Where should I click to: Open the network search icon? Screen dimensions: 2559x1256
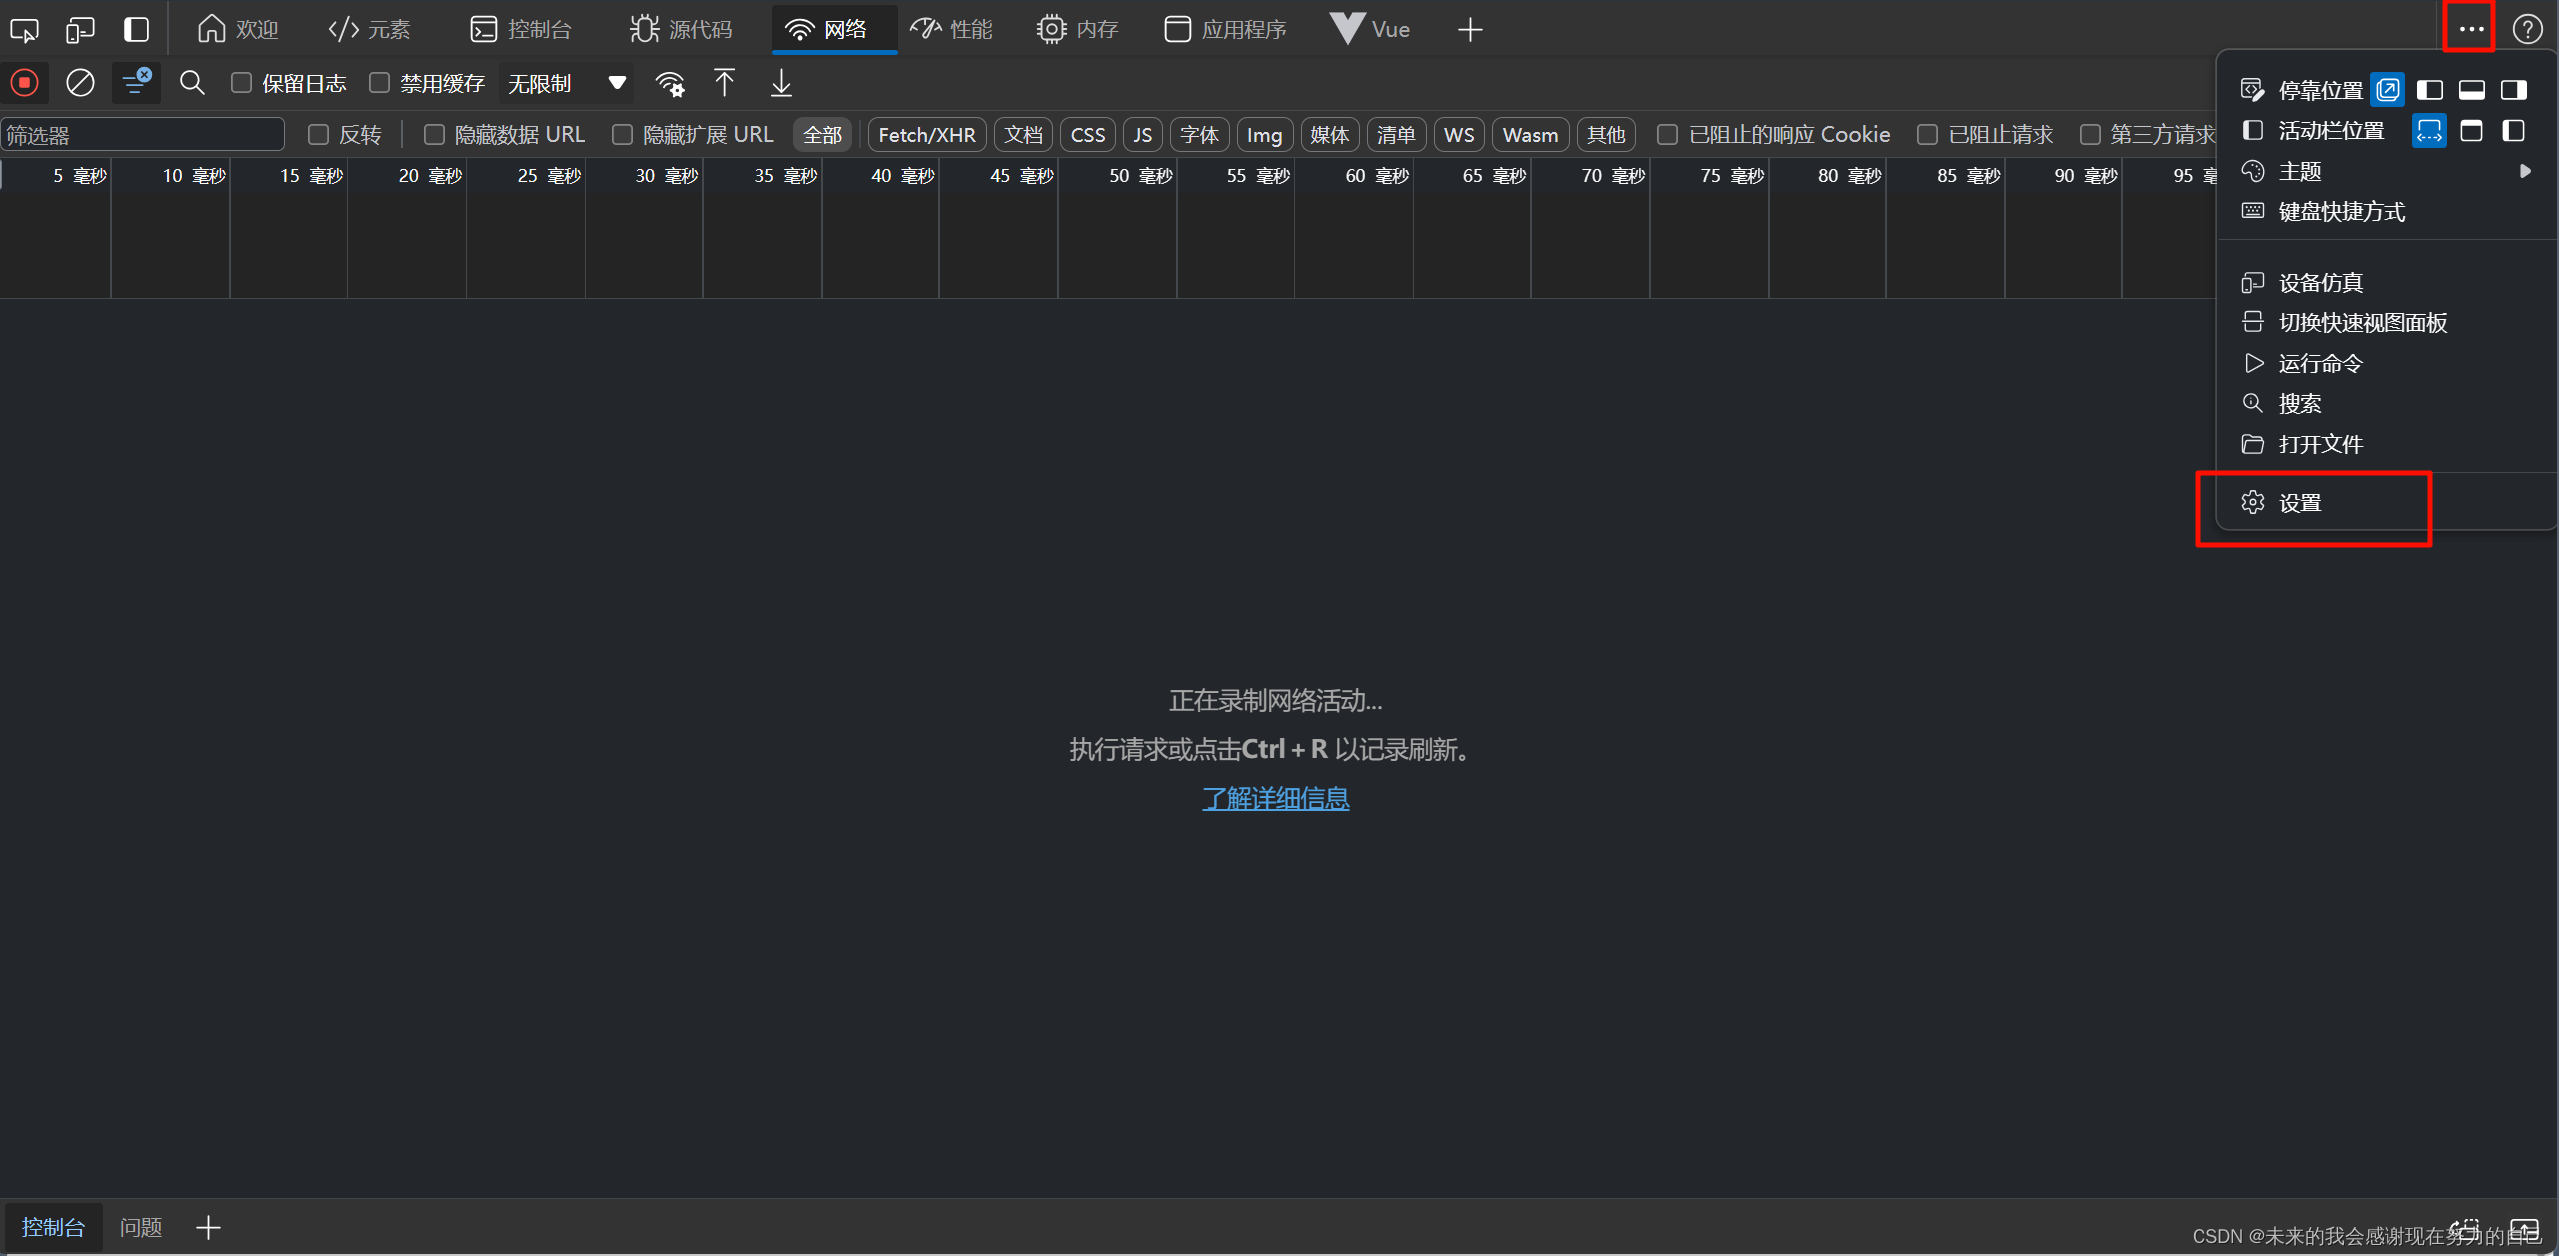coord(192,83)
